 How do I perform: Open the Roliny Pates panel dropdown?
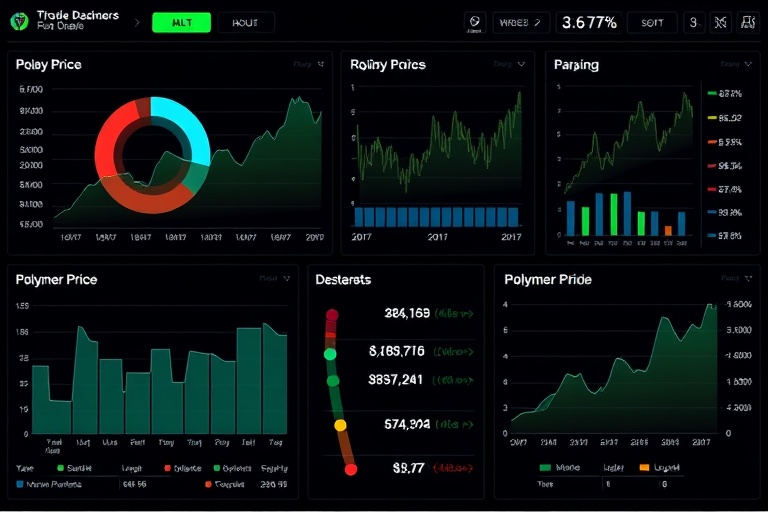point(521,64)
